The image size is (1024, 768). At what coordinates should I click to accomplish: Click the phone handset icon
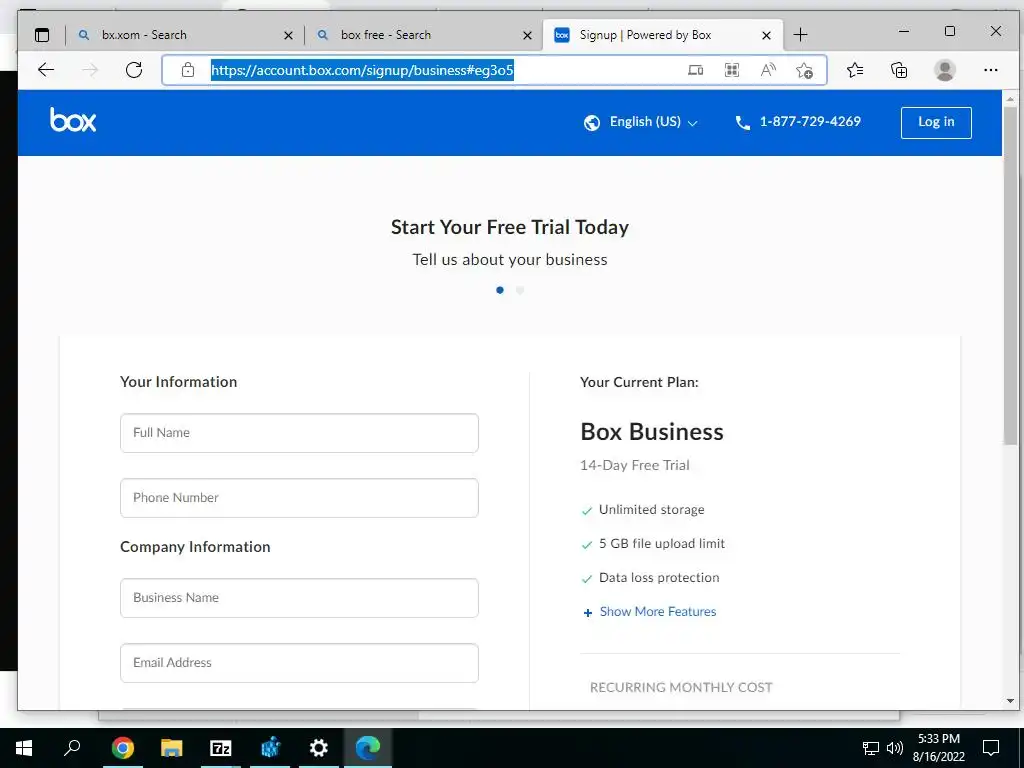pos(743,123)
